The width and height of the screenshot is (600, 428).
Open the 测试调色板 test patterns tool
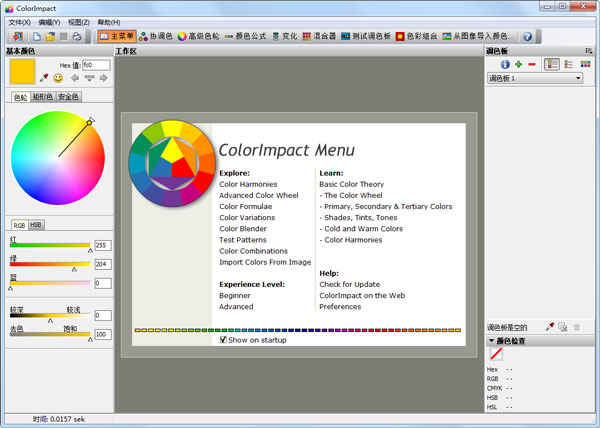pos(366,36)
